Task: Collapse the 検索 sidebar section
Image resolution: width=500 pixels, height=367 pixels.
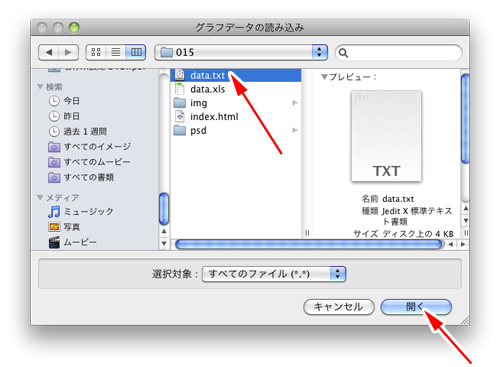Action: tap(40, 87)
